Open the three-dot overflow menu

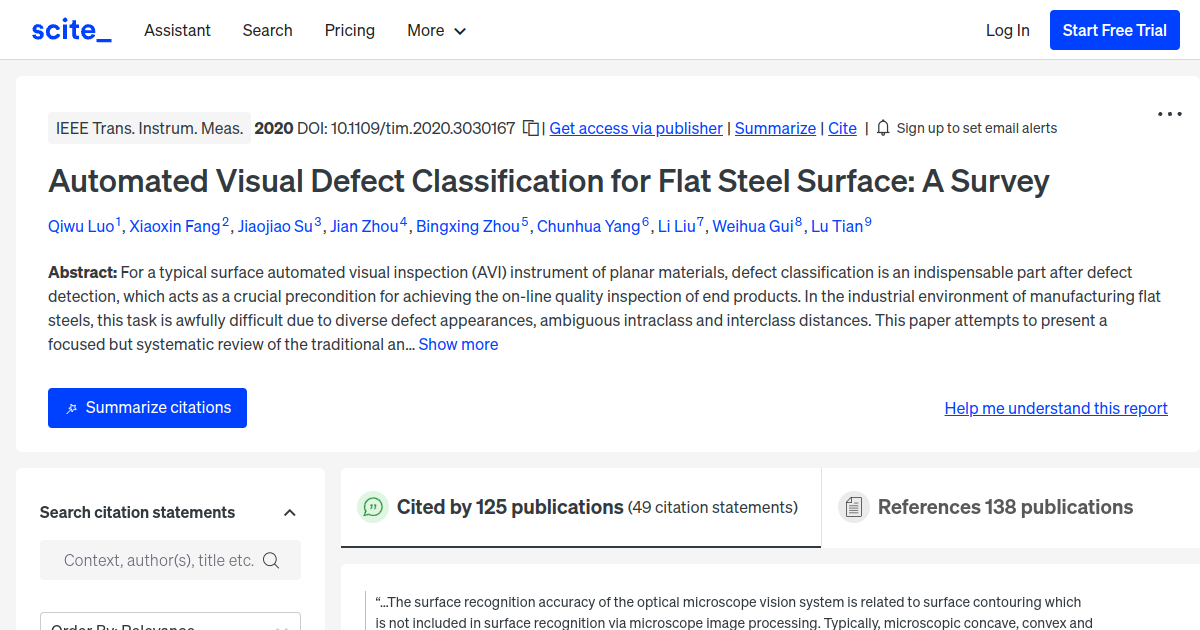(x=1168, y=114)
